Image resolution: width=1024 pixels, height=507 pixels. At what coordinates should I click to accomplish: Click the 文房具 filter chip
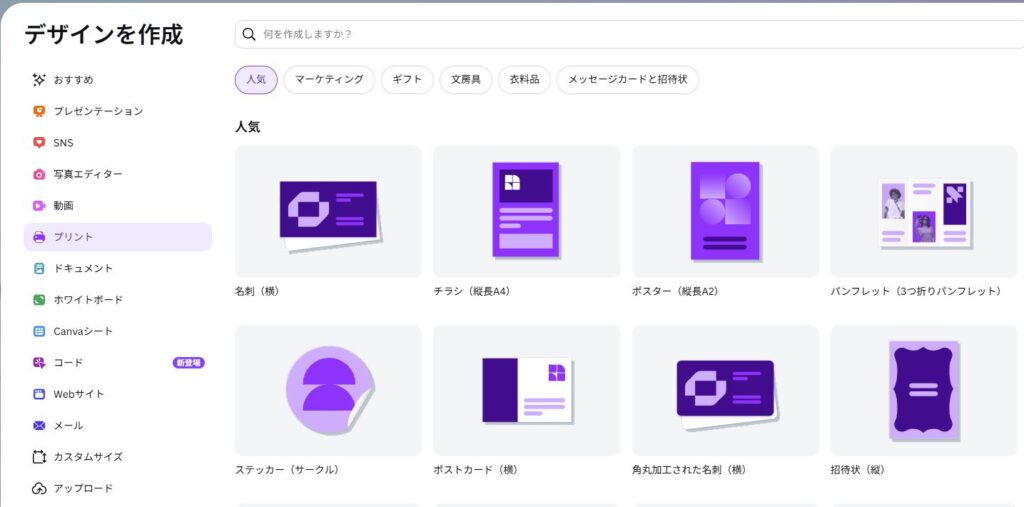[466, 80]
